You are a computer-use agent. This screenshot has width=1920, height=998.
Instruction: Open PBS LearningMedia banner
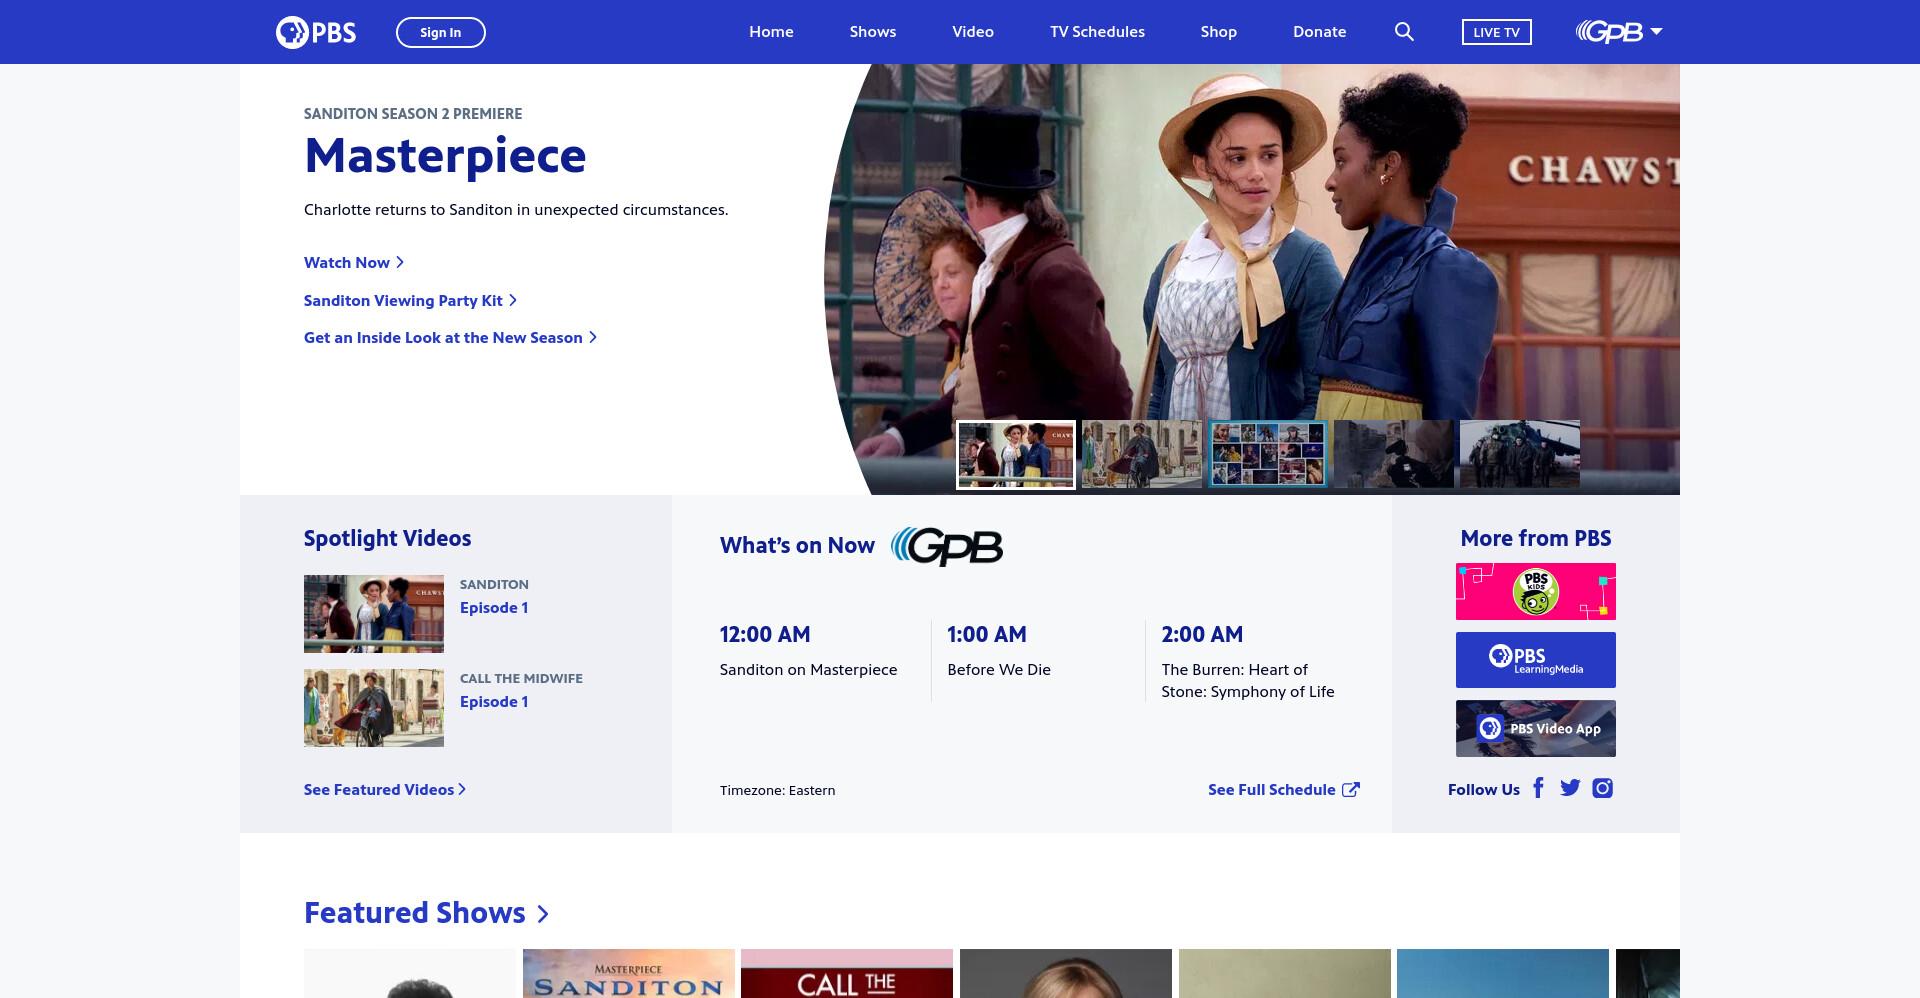(x=1536, y=660)
